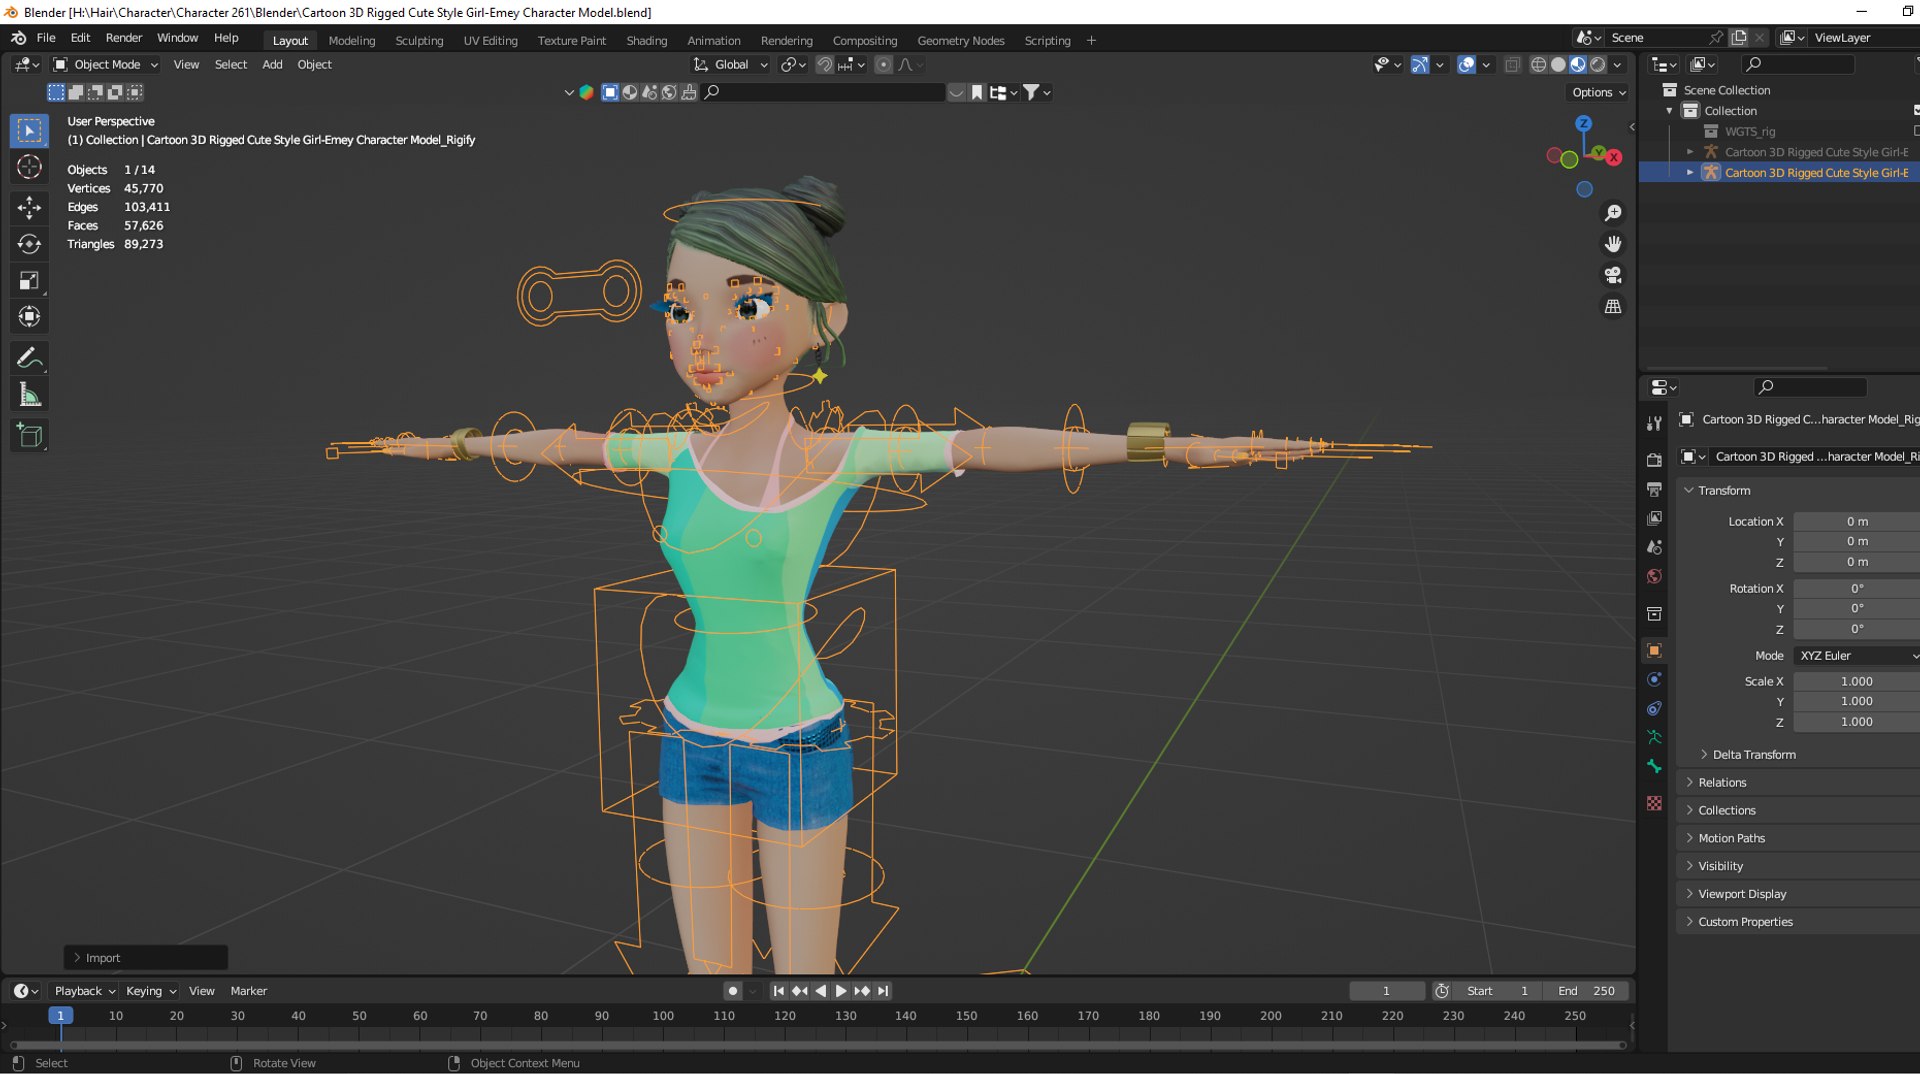Click the zoom magnifier viewport gizmo
This screenshot has width=1920, height=1074.
1613,213
